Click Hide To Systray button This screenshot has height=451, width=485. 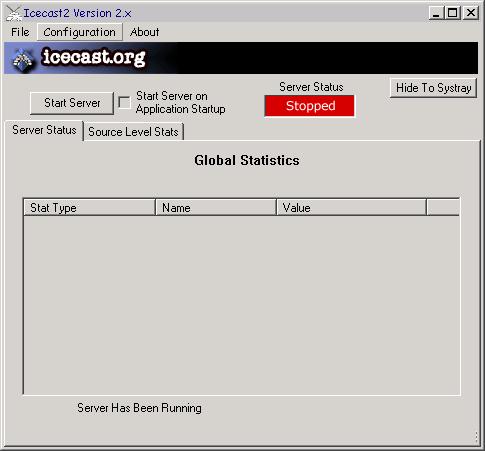(433, 88)
